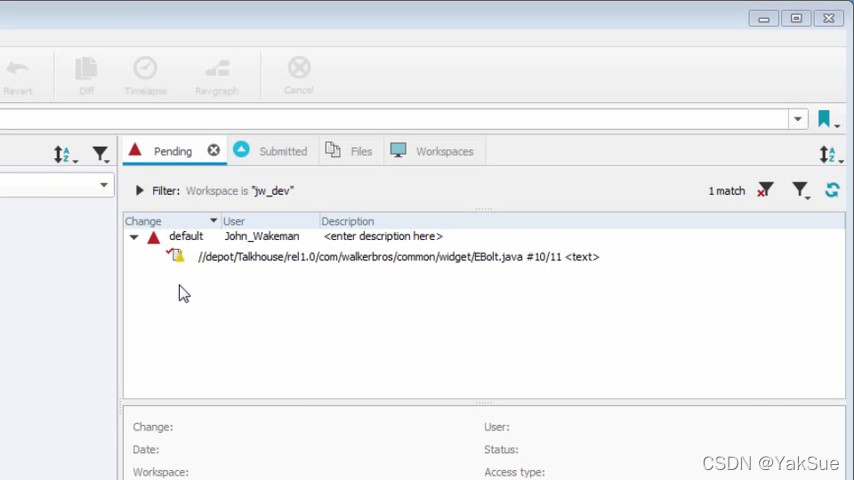Viewport: 854px width, 480px height.
Task: Click the 1 match count text
Action: click(727, 191)
